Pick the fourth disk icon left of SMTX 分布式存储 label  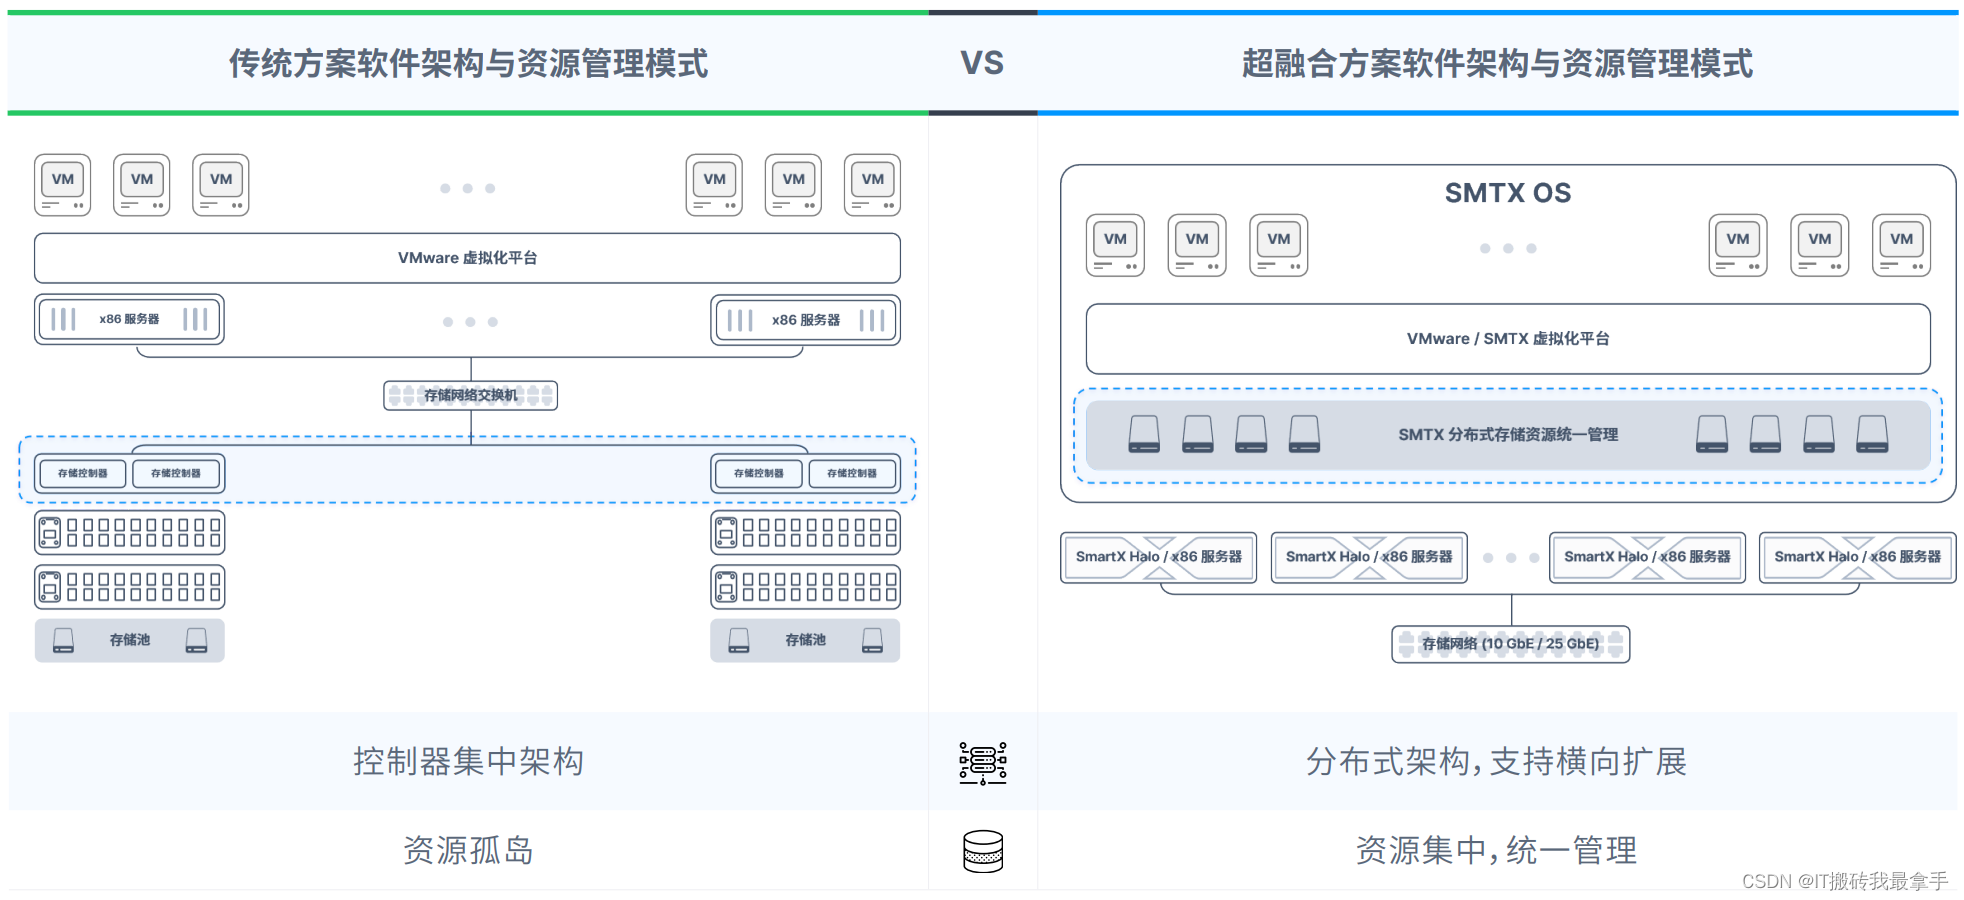pyautogui.click(x=1304, y=434)
